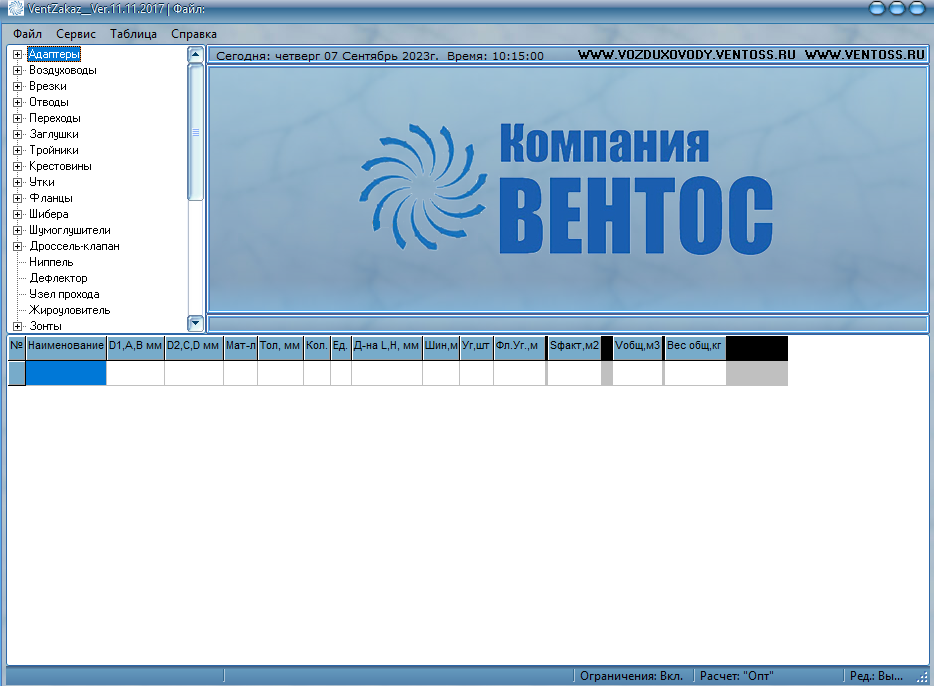The image size is (934, 686).
Task: Select Ниппель in the parts tree
Action: click(51, 263)
